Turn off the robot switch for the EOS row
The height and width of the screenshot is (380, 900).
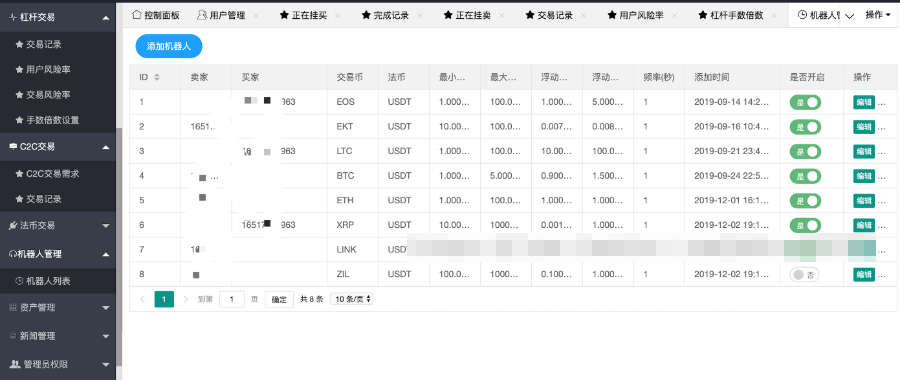click(805, 102)
